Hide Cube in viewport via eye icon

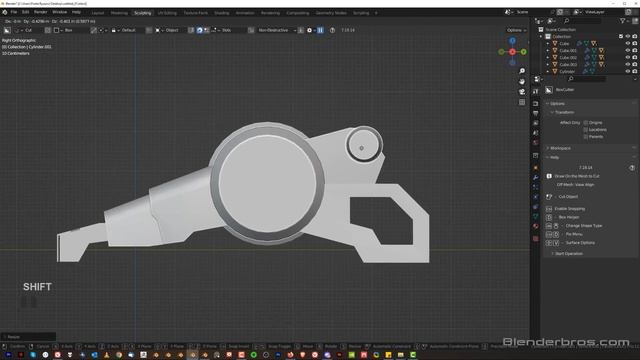point(628,43)
